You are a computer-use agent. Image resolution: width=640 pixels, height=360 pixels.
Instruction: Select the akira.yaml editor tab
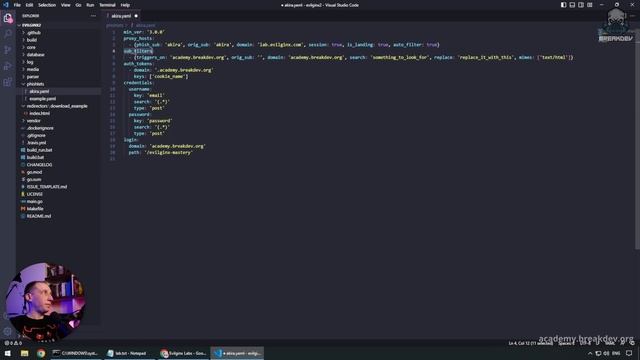coord(121,16)
